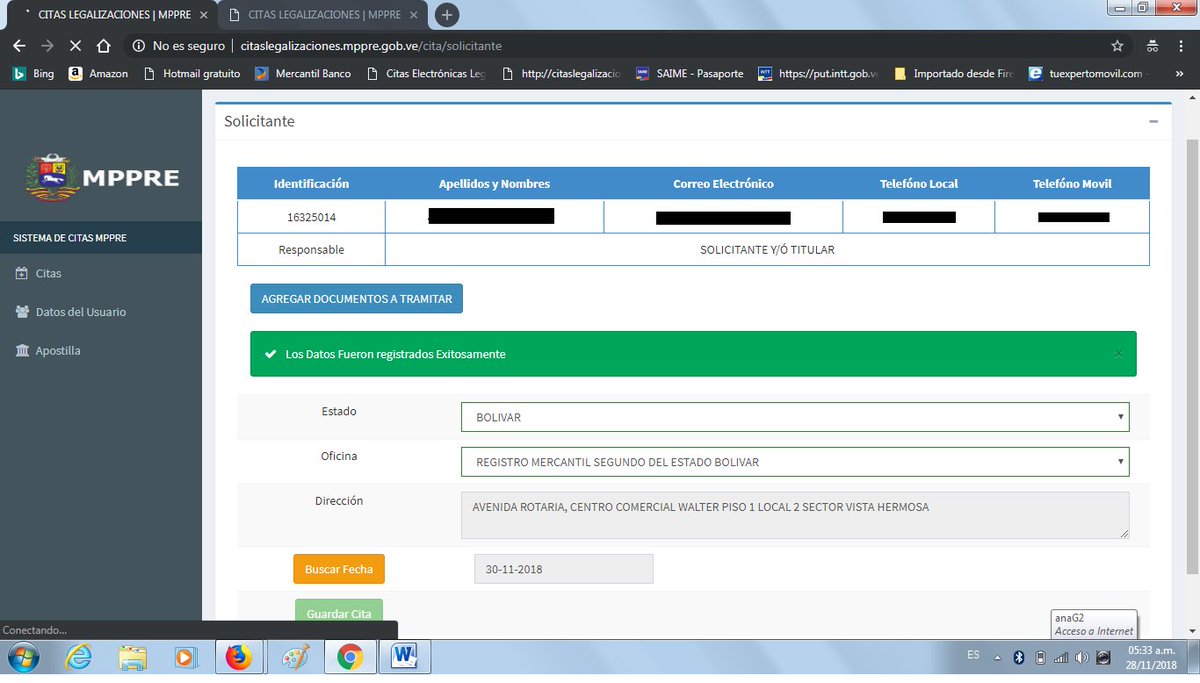Open the Amazon bookmark
The width and height of the screenshot is (1200, 683).
pyautogui.click(x=98, y=73)
